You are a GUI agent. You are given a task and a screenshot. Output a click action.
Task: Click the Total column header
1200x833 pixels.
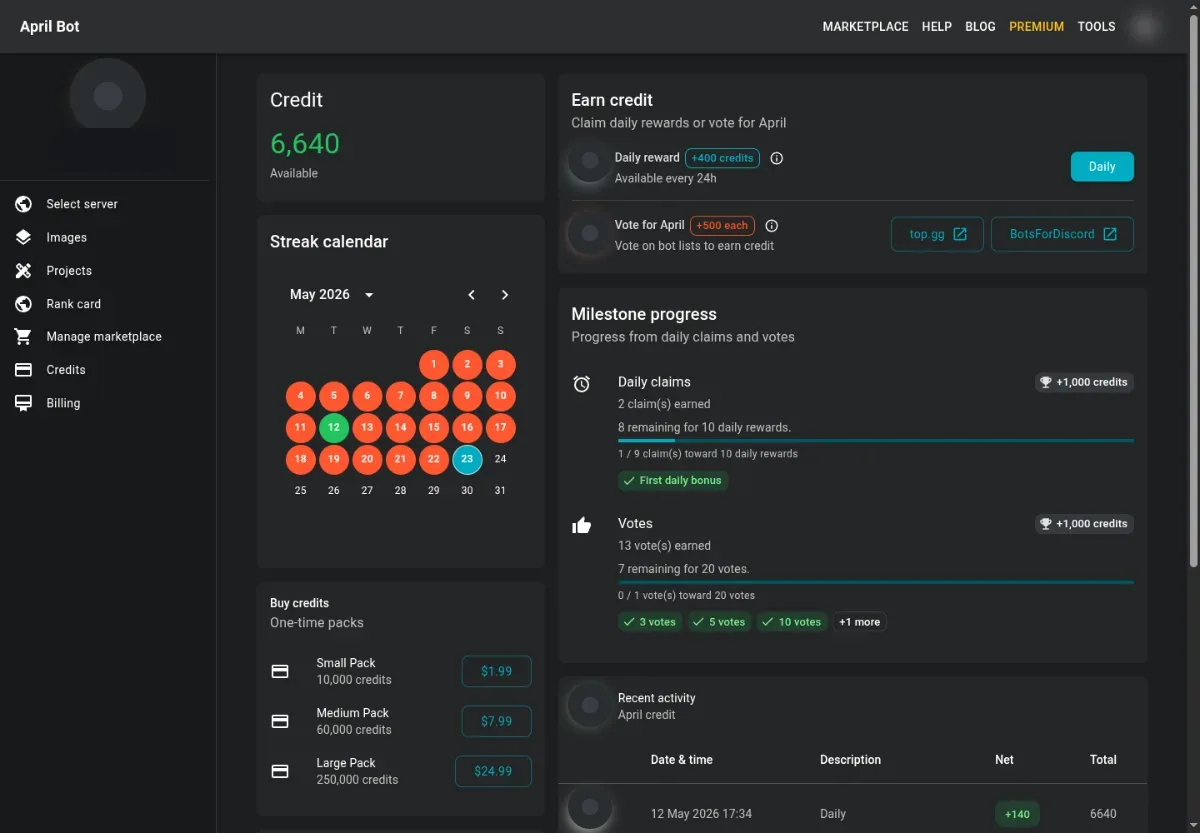click(1103, 760)
